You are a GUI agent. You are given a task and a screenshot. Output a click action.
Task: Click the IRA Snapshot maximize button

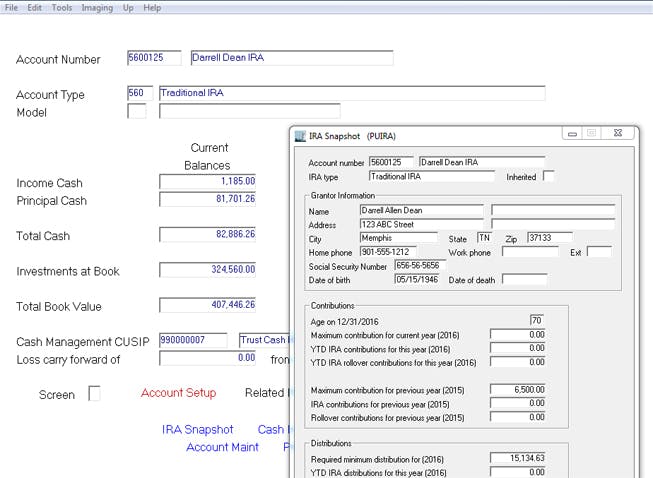(591, 133)
